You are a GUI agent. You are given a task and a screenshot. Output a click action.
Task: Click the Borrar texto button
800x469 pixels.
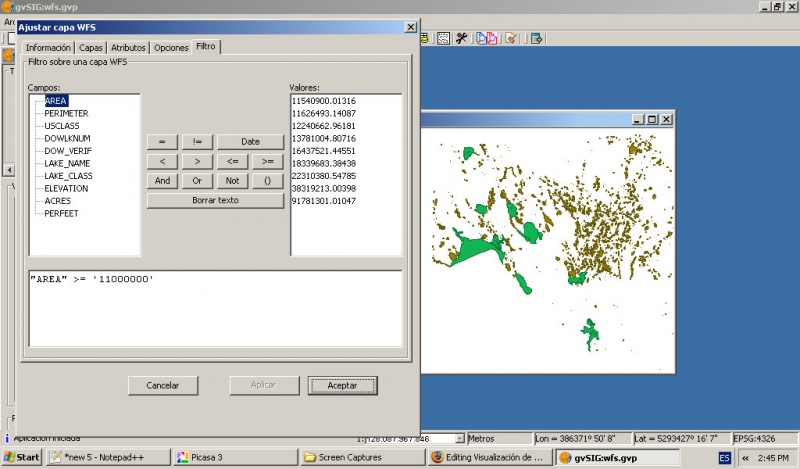pyautogui.click(x=215, y=200)
